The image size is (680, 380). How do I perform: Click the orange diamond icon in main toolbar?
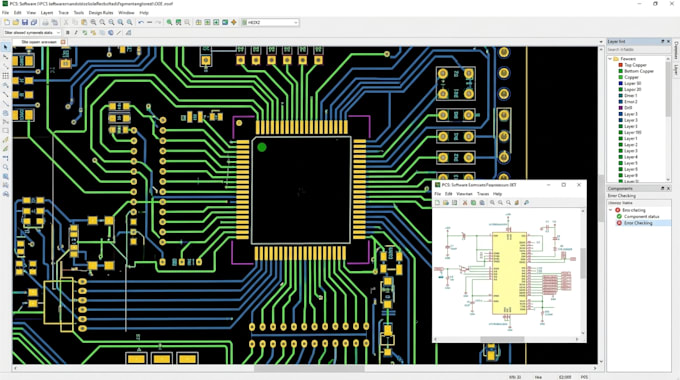[234, 22]
